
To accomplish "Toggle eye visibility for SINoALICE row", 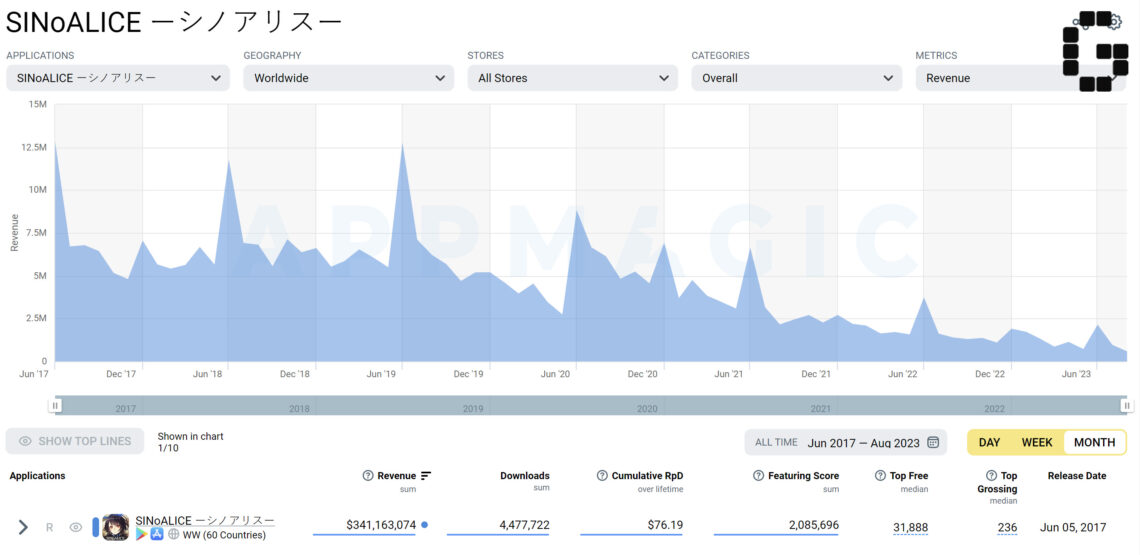I will (x=75, y=527).
